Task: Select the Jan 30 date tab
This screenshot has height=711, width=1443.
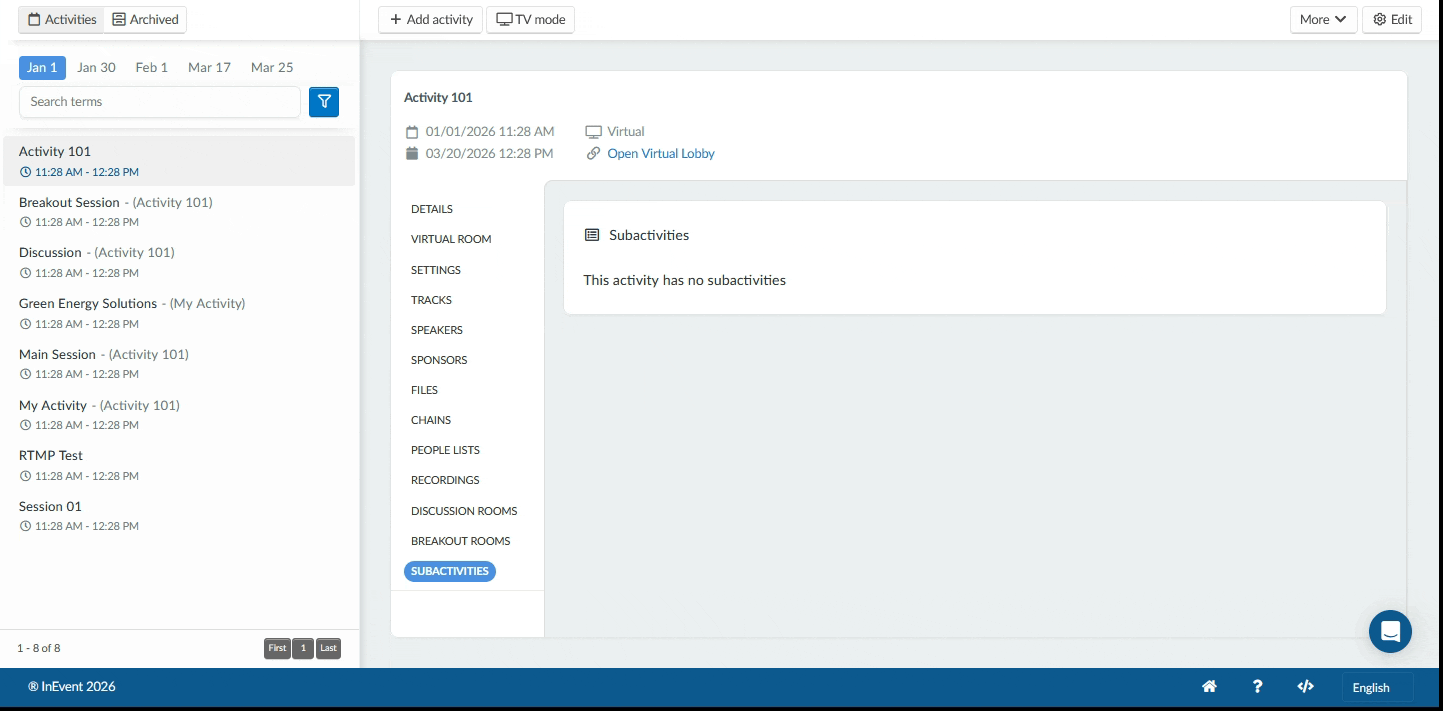Action: pyautogui.click(x=96, y=68)
